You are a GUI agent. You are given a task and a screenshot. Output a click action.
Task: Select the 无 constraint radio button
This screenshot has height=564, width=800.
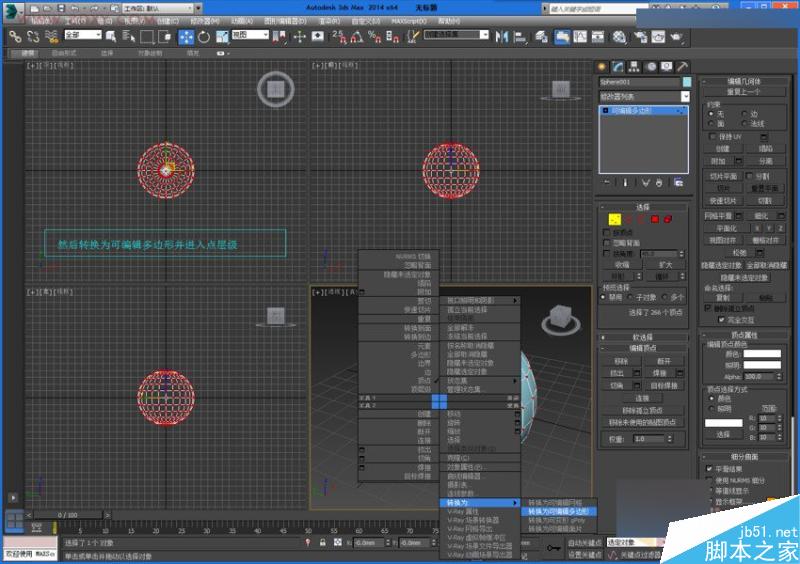click(x=711, y=114)
